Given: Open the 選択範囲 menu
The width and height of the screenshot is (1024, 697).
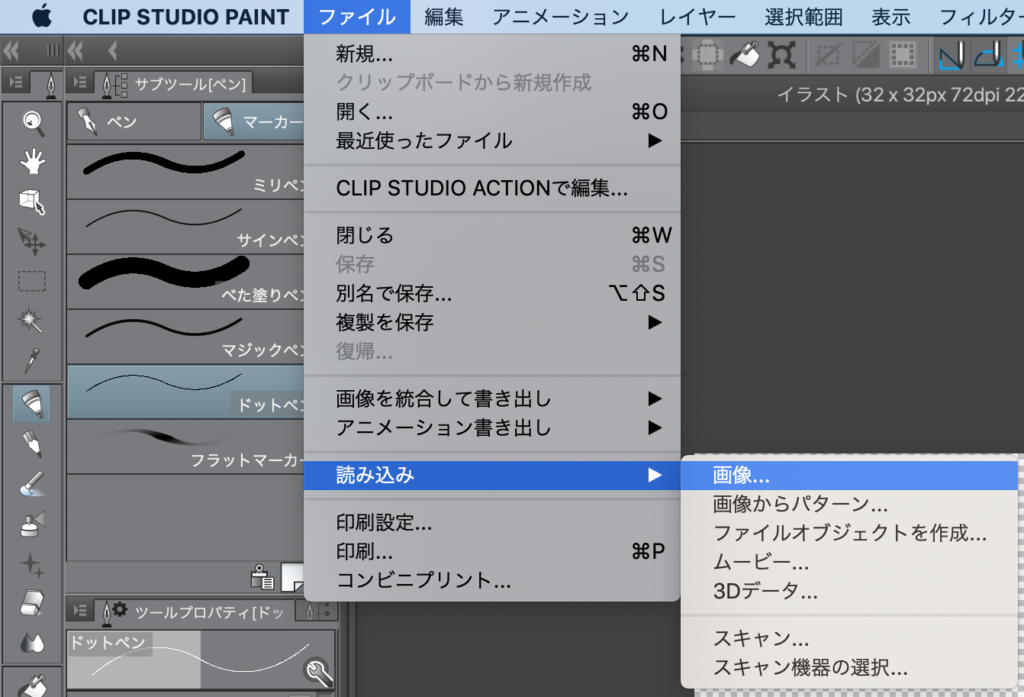Looking at the screenshot, I should [x=804, y=16].
